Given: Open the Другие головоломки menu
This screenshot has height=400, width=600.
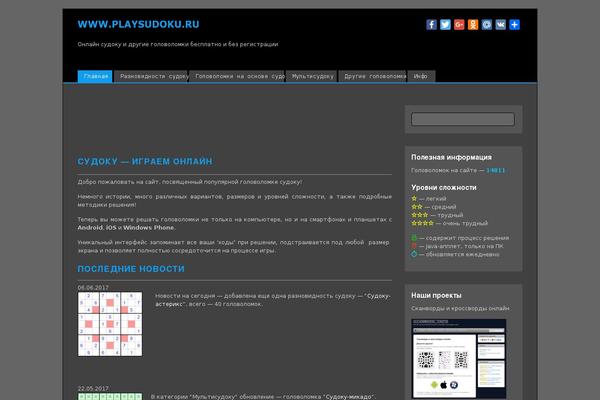Looking at the screenshot, I should (372, 76).
